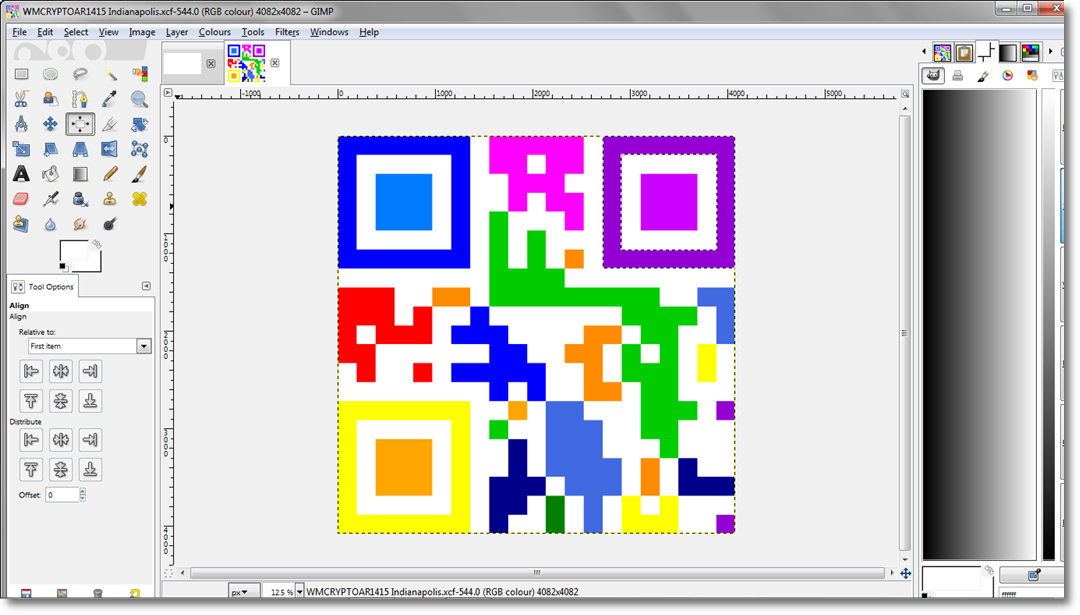
Task: Select the Blur/Sharpen droplet tool
Action: 50,224
